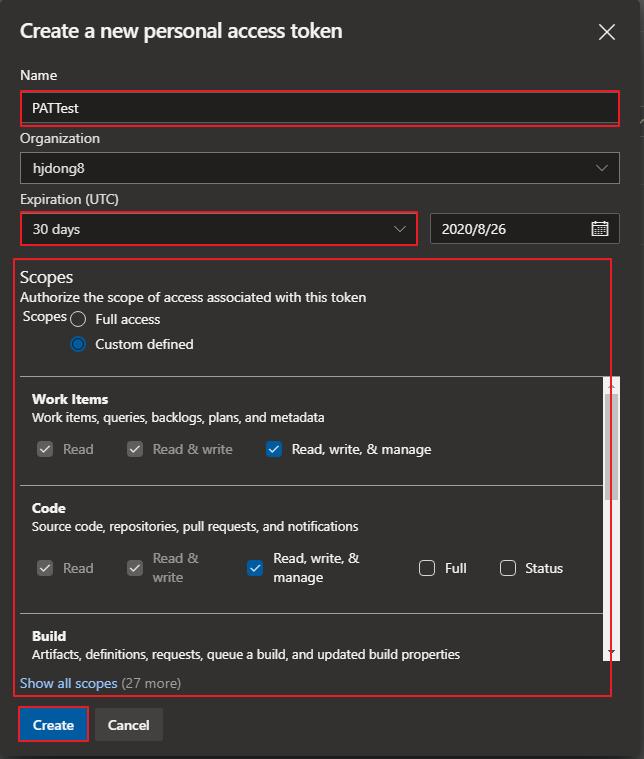This screenshot has width=644, height=759.
Task: Click the expiration date field 2020/8/26
Action: click(524, 228)
